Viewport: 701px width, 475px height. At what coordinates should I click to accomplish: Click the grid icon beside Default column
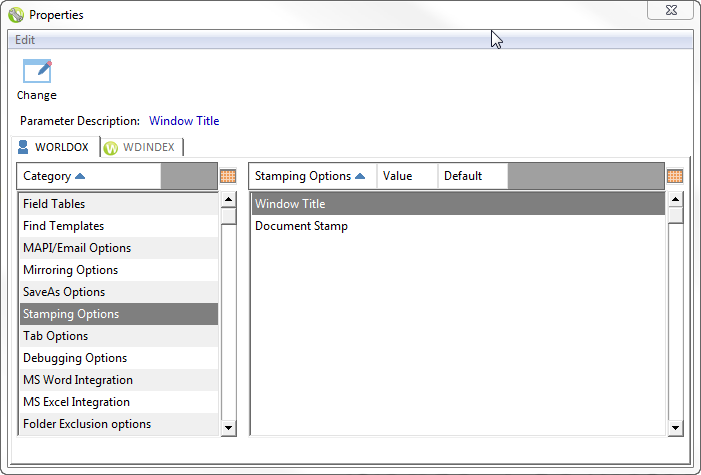tap(675, 176)
